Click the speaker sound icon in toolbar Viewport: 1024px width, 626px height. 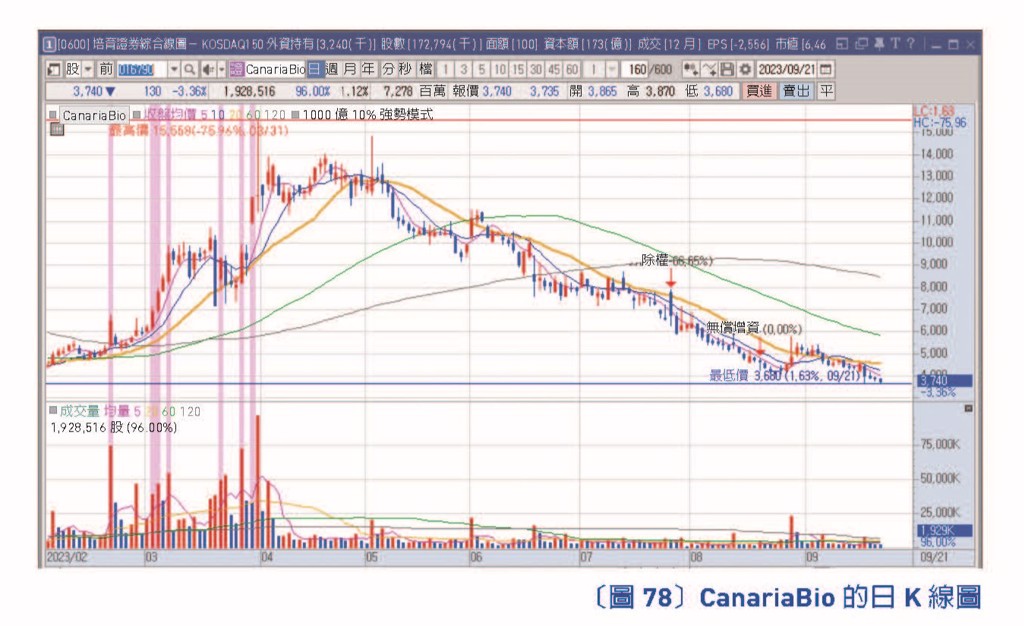coord(208,69)
